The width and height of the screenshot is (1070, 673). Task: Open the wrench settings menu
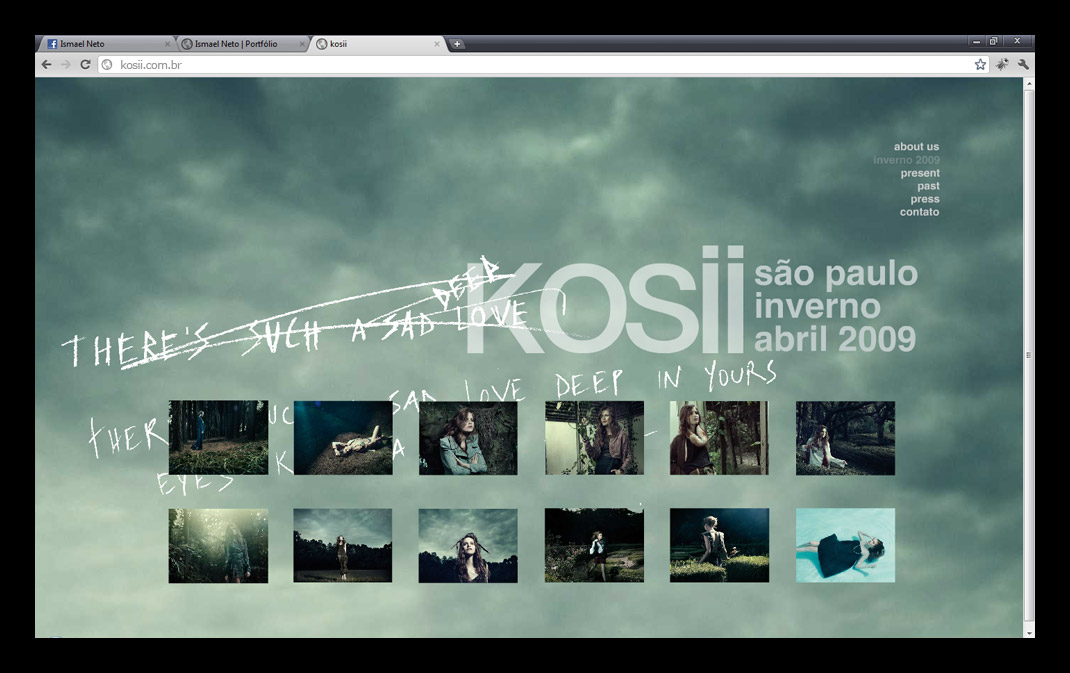pyautogui.click(x=1023, y=65)
